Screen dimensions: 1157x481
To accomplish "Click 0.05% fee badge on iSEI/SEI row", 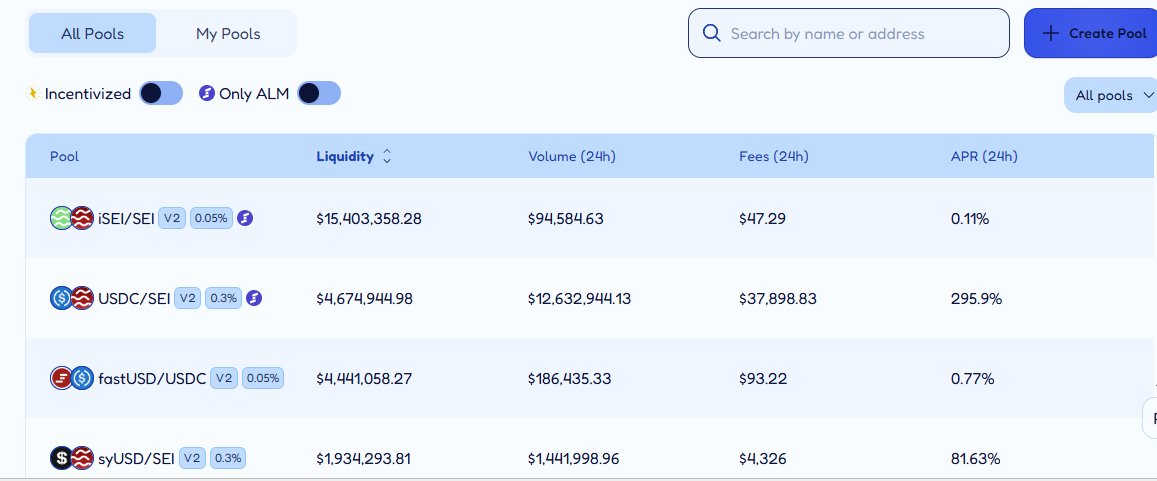I will (212, 218).
